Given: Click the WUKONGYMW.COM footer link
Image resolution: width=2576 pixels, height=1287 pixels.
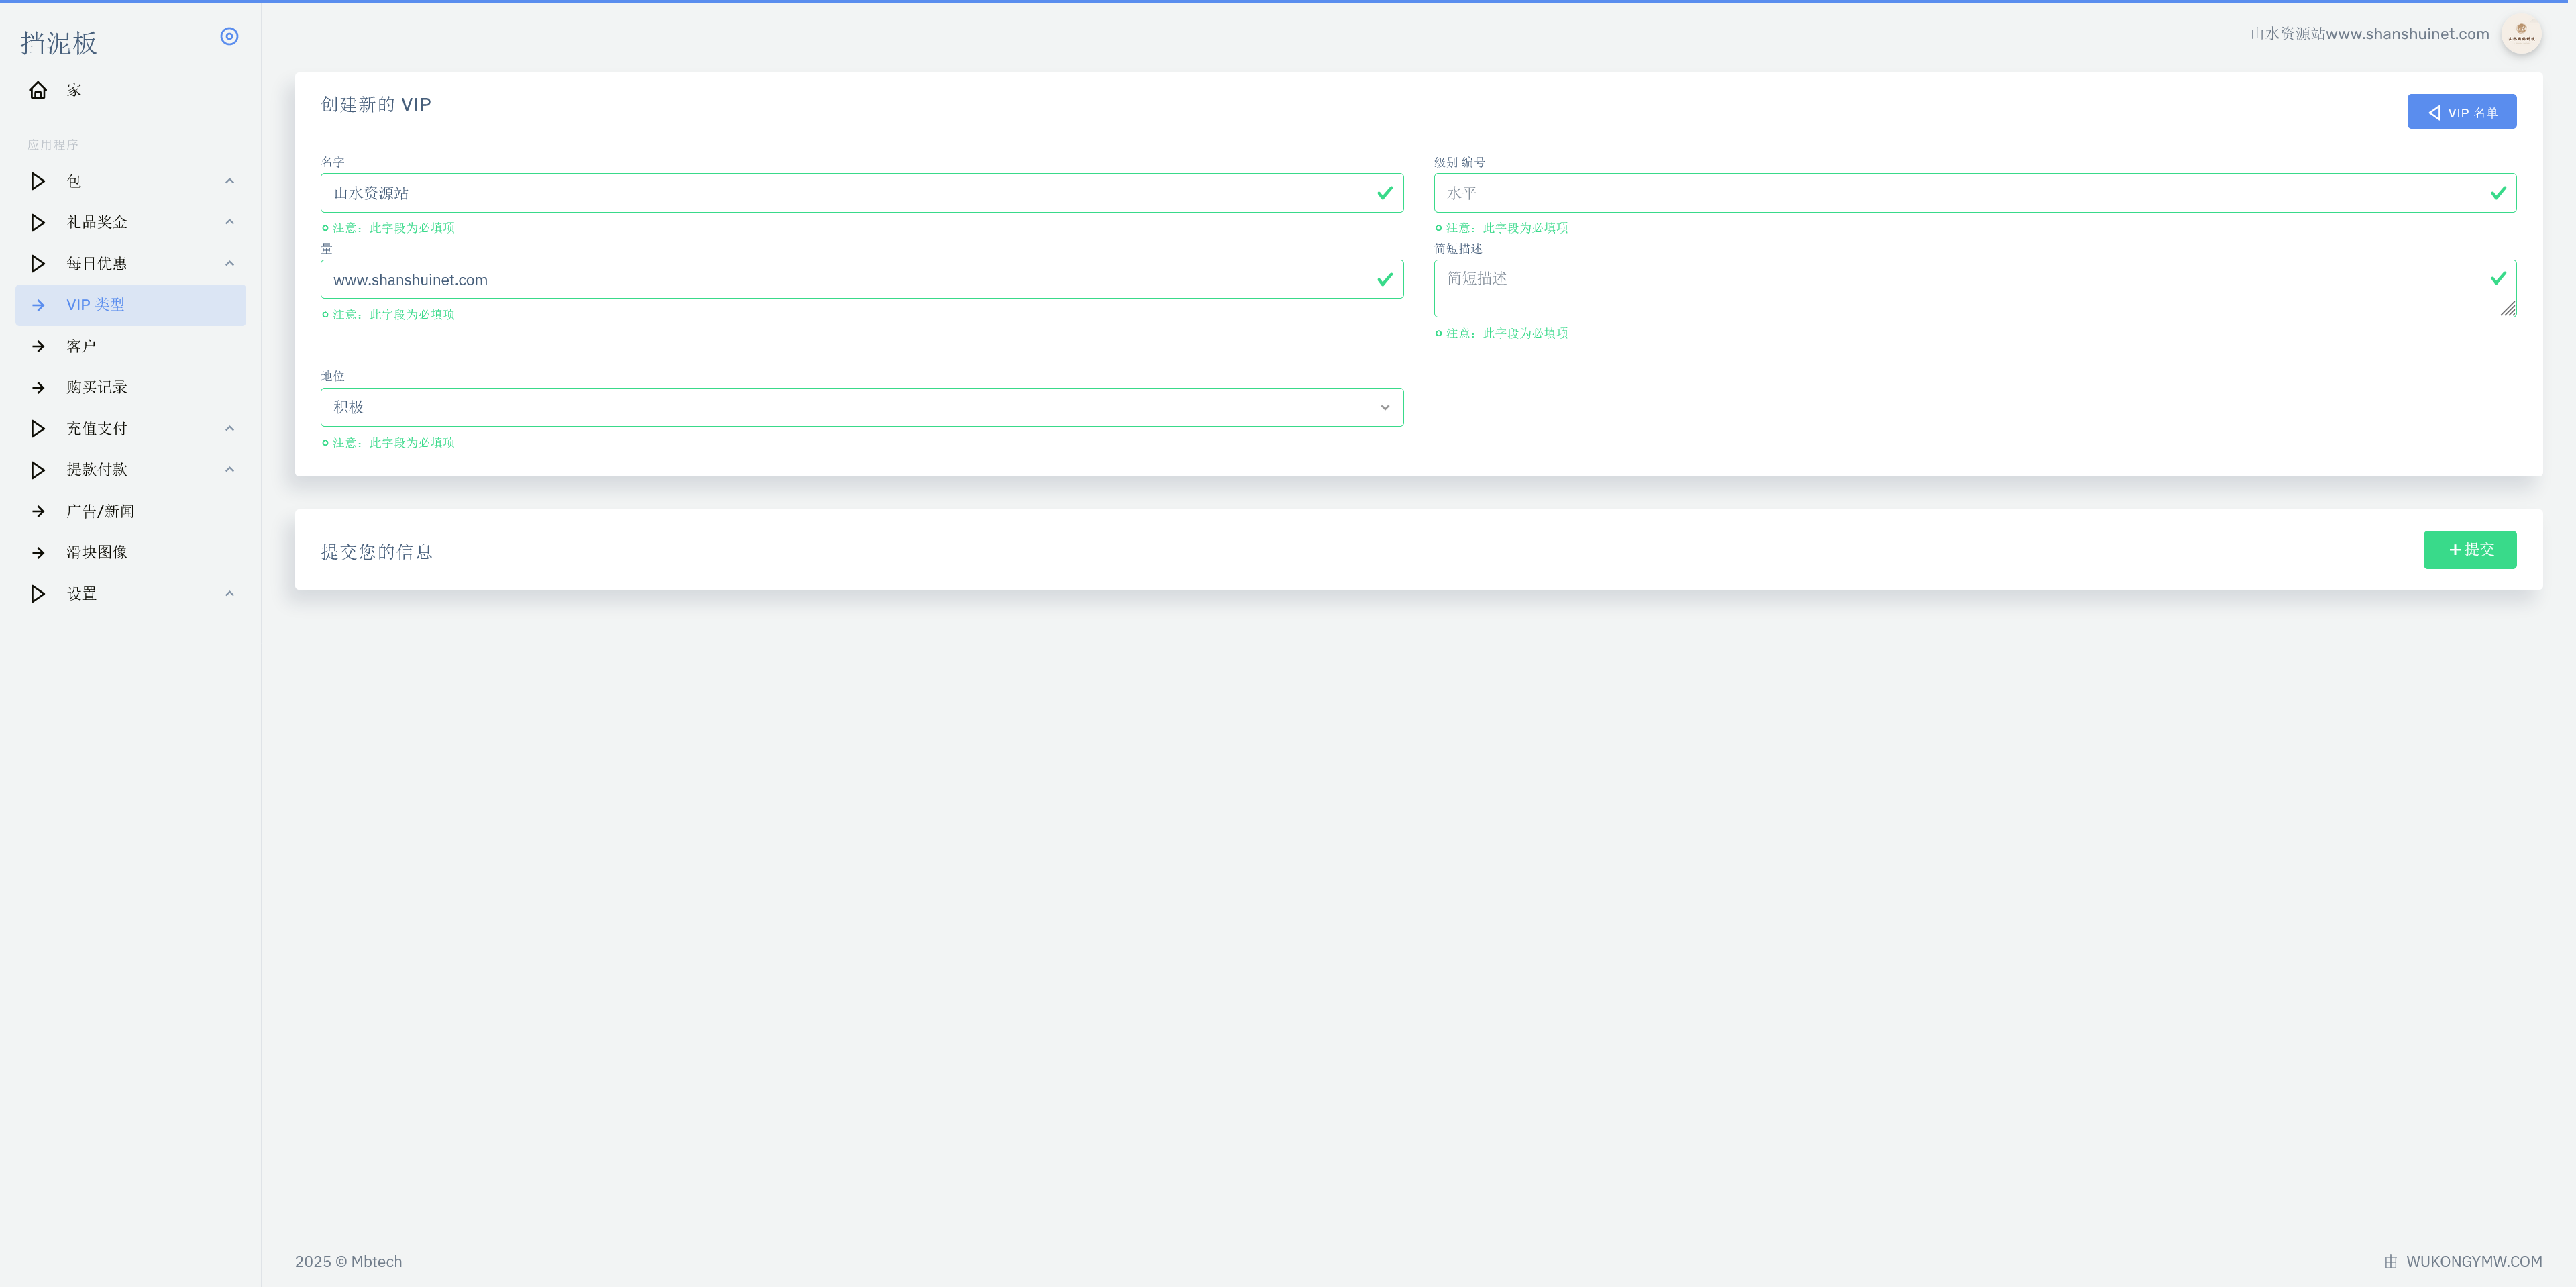Looking at the screenshot, I should [2473, 1261].
